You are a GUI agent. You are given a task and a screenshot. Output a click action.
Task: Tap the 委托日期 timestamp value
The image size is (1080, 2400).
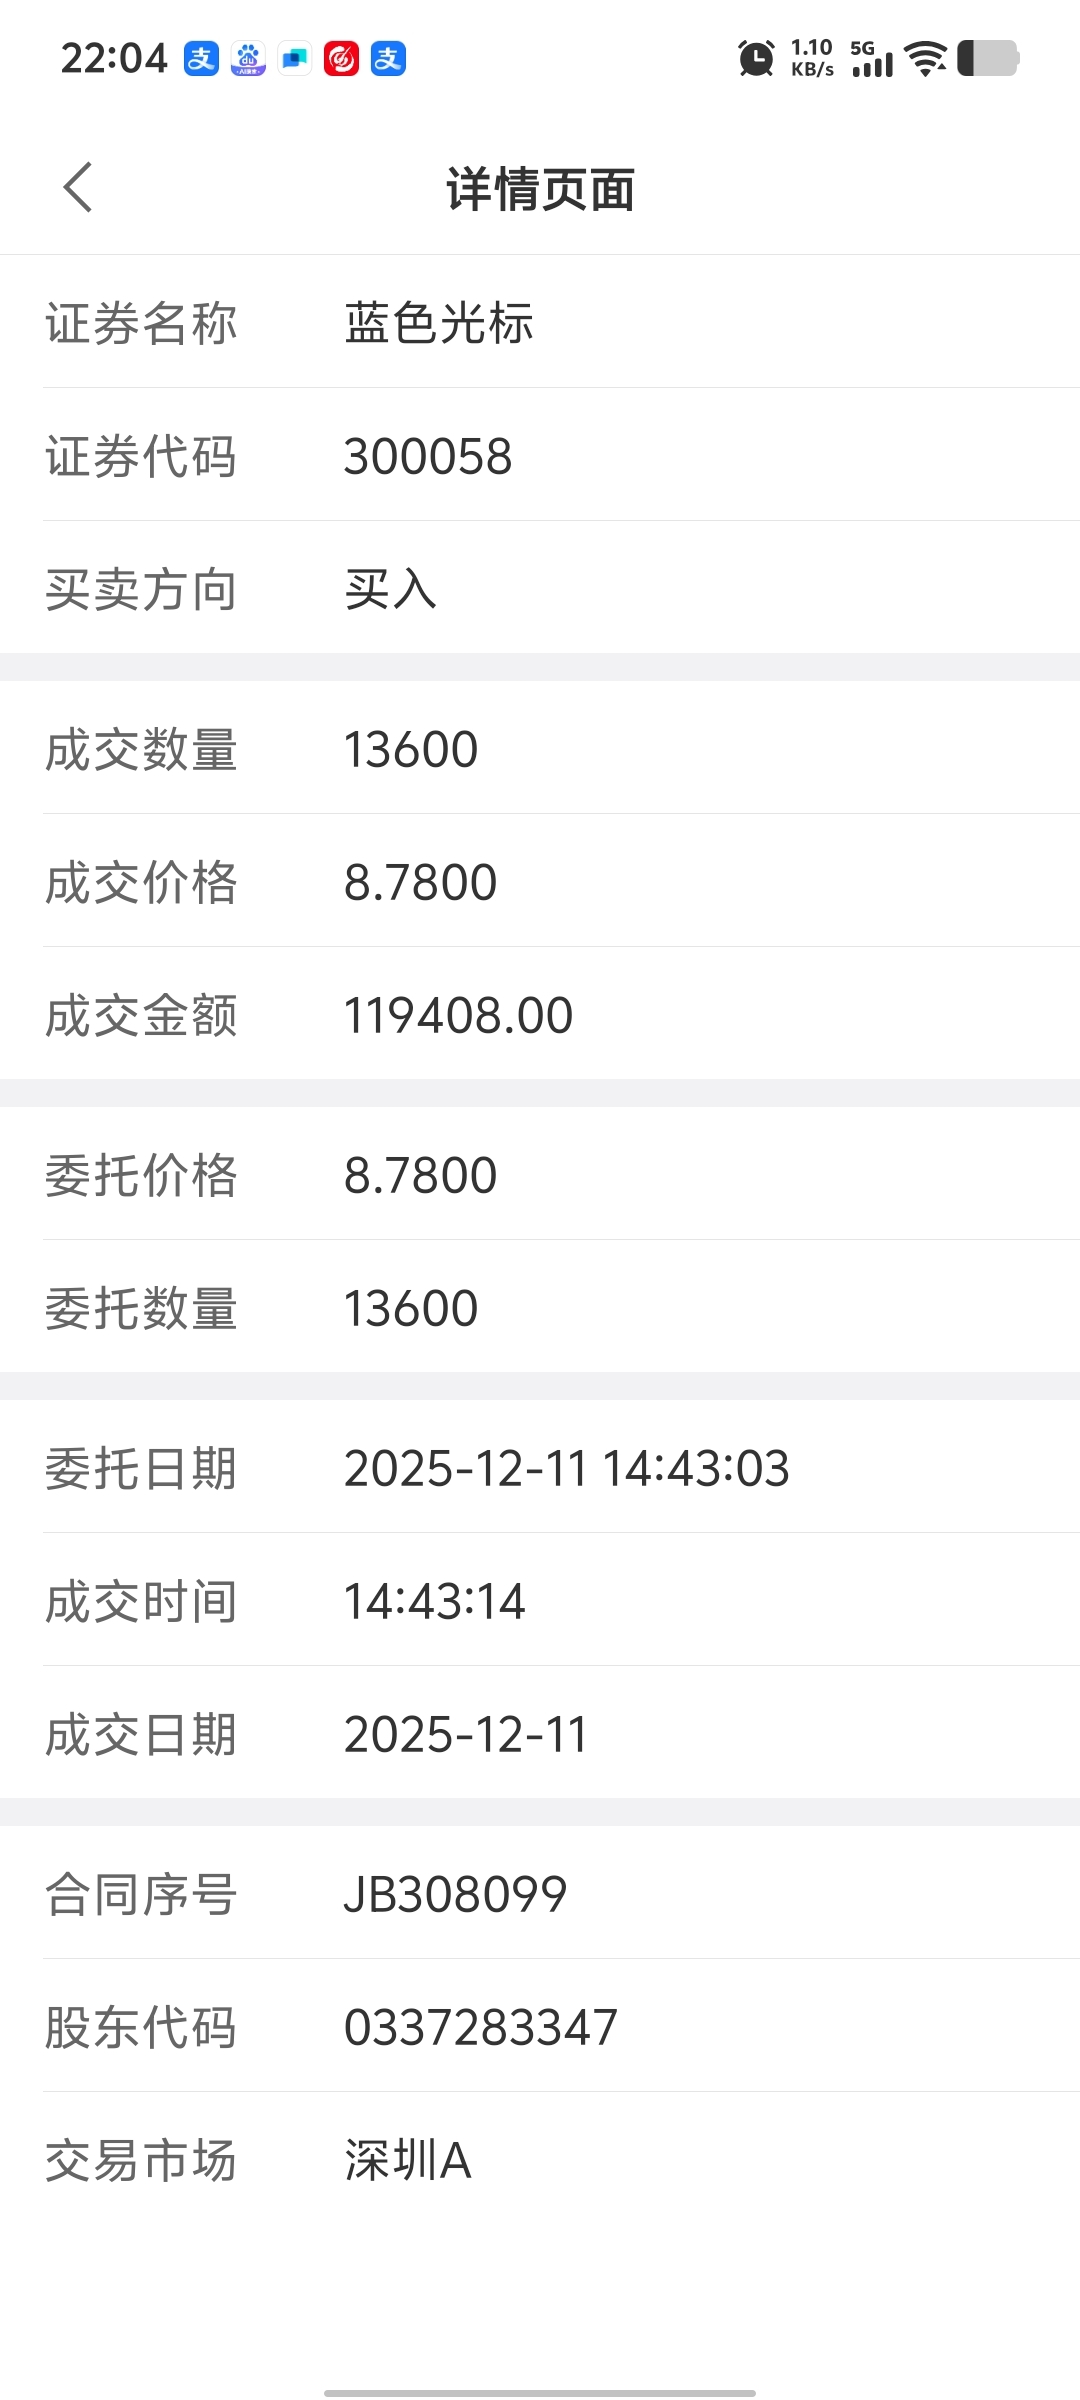[567, 1468]
